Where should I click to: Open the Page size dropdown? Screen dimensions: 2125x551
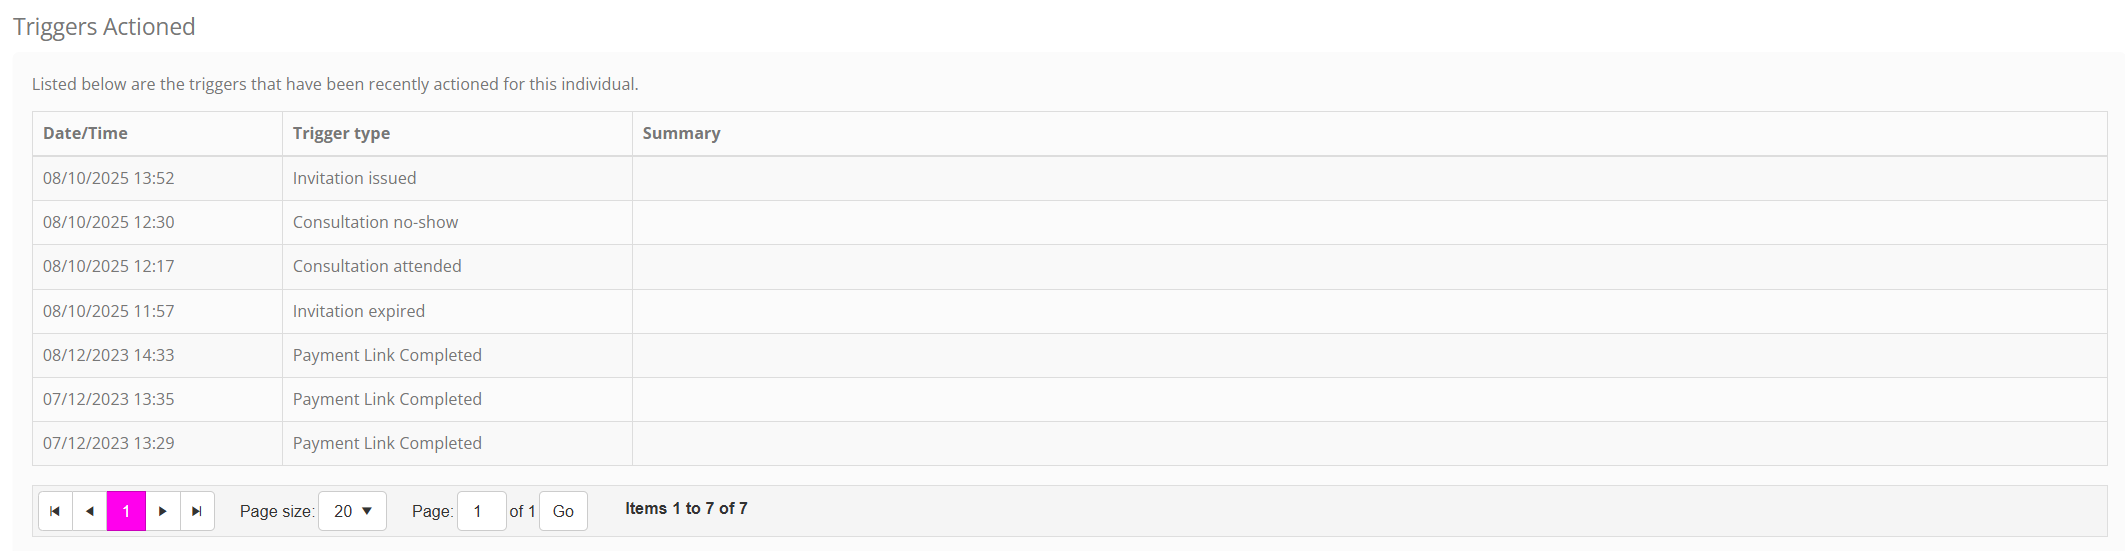pos(352,511)
